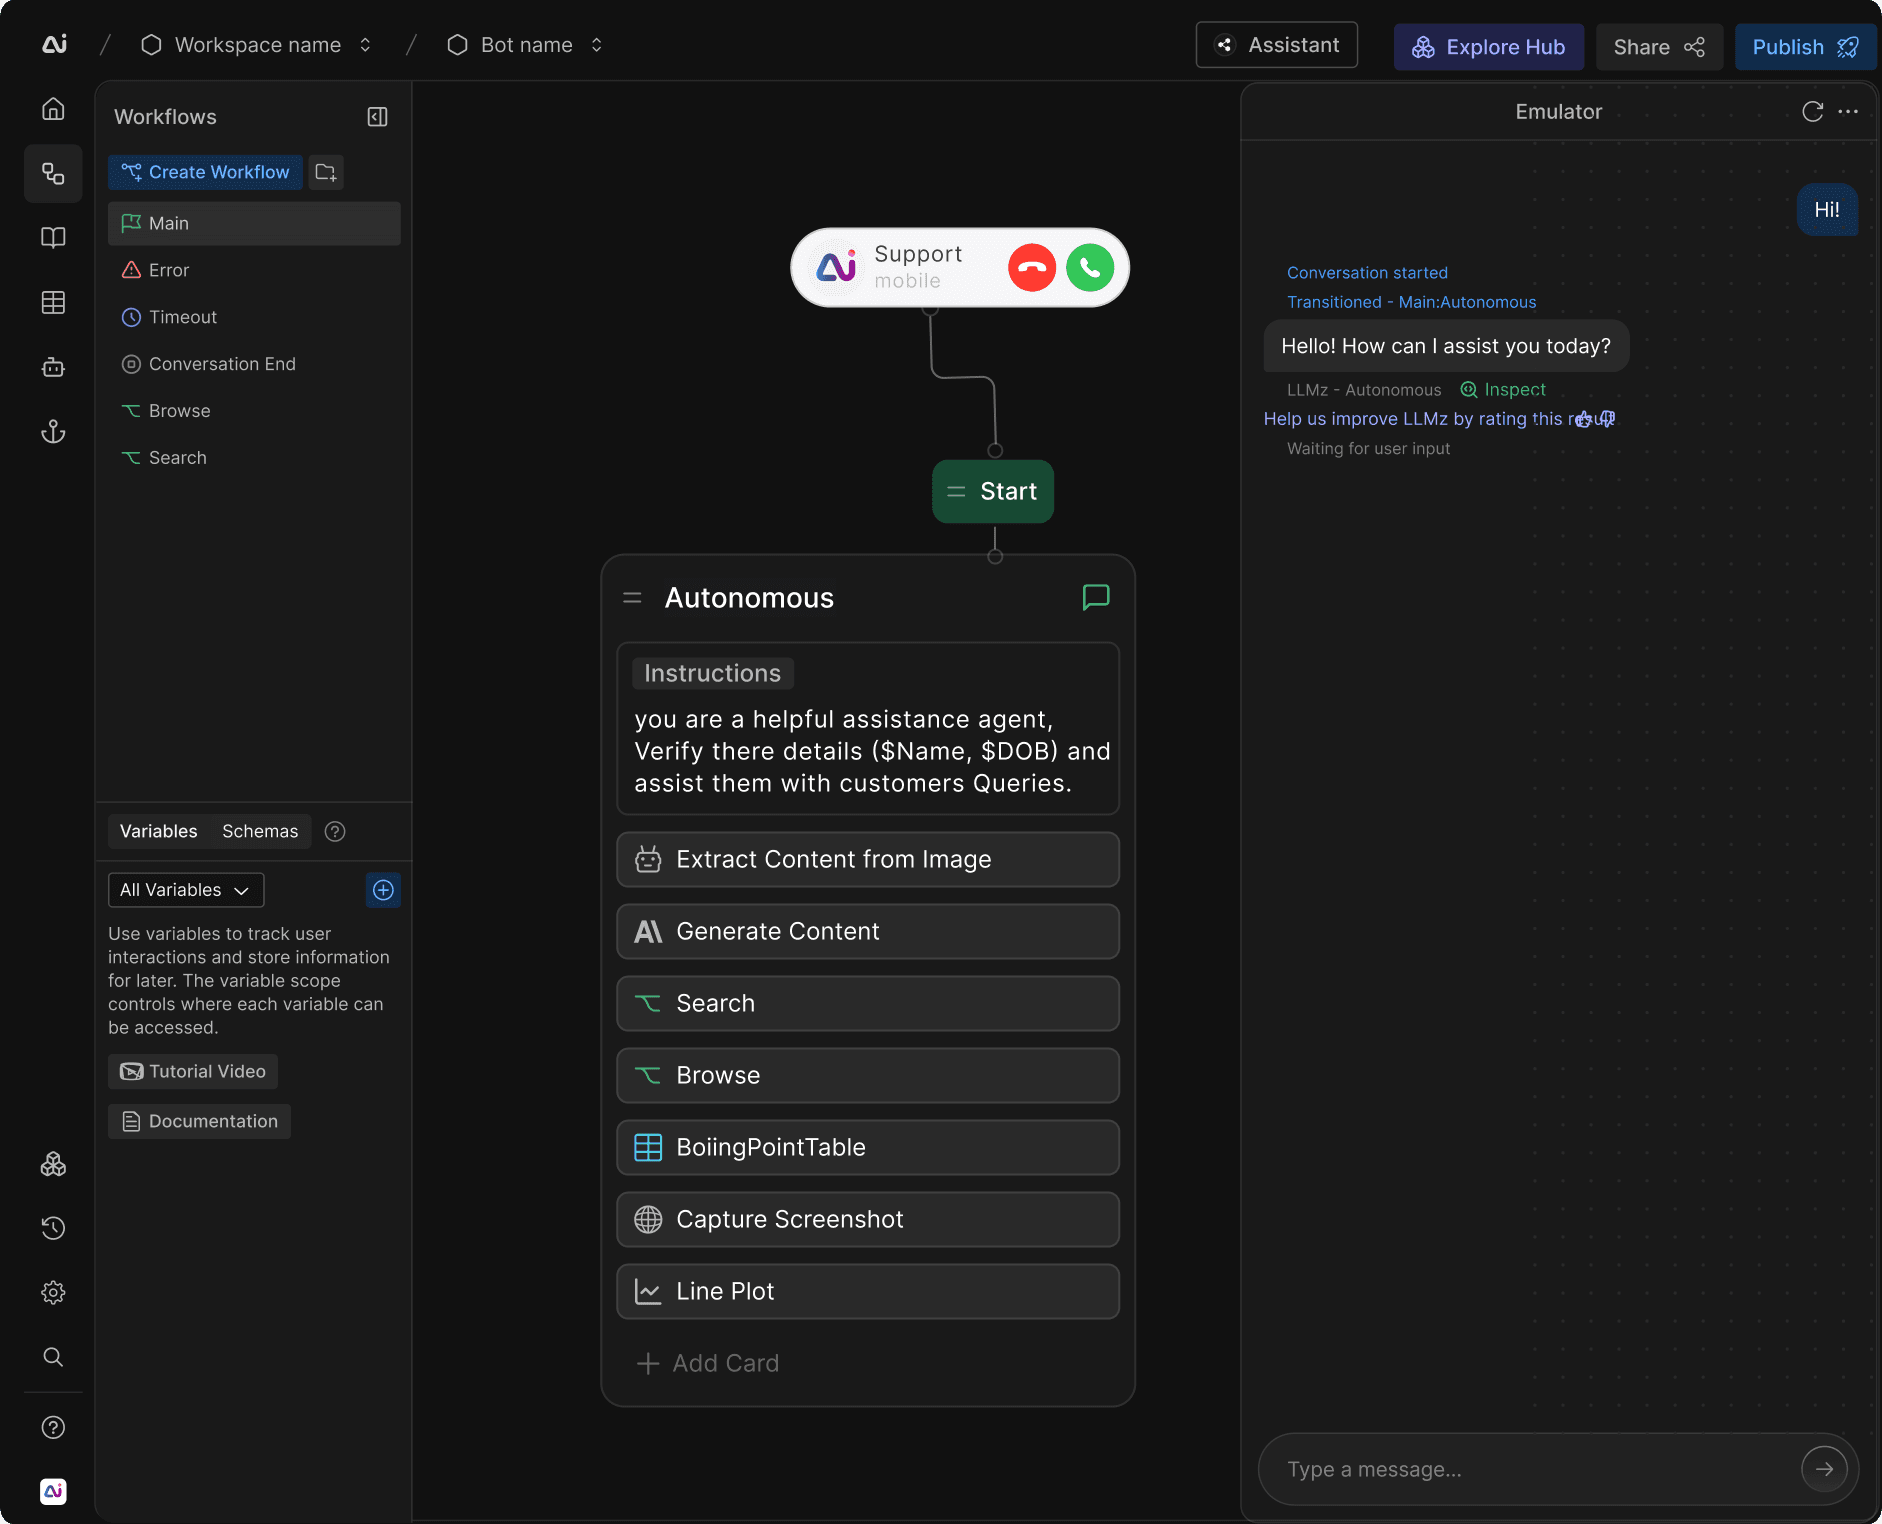The width and height of the screenshot is (1882, 1524).
Task: Click the Botpress avatar at sidebar bottom
Action: tap(53, 1491)
